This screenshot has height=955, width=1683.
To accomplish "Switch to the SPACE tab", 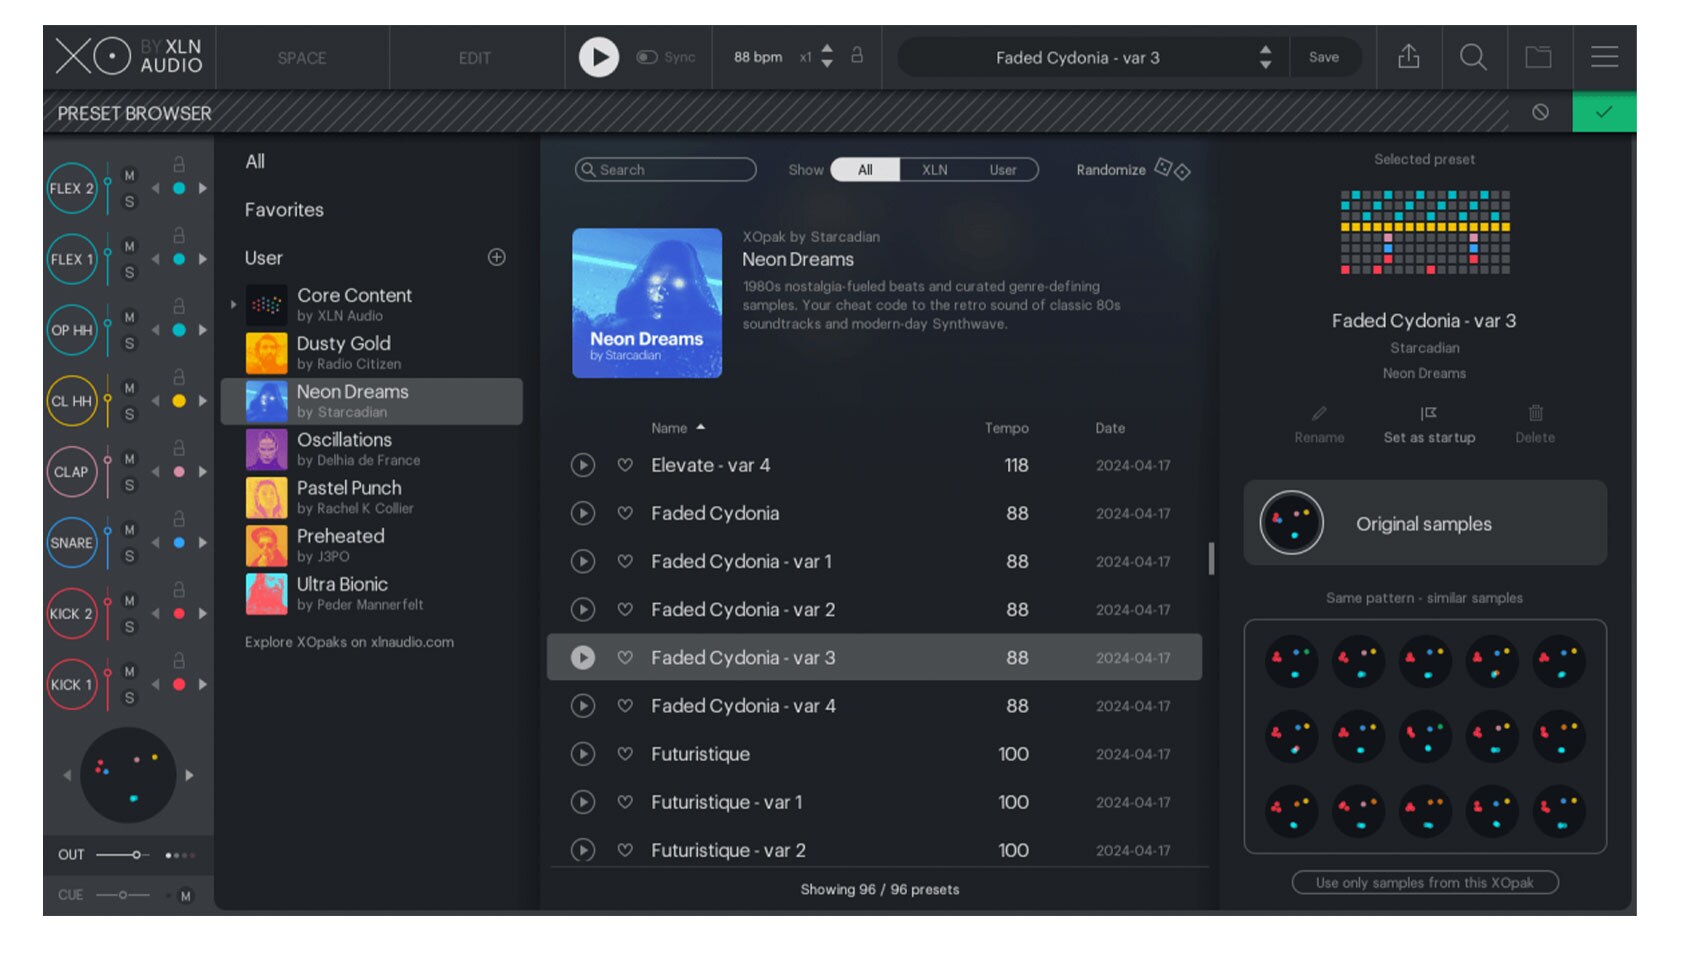I will pos(302,58).
